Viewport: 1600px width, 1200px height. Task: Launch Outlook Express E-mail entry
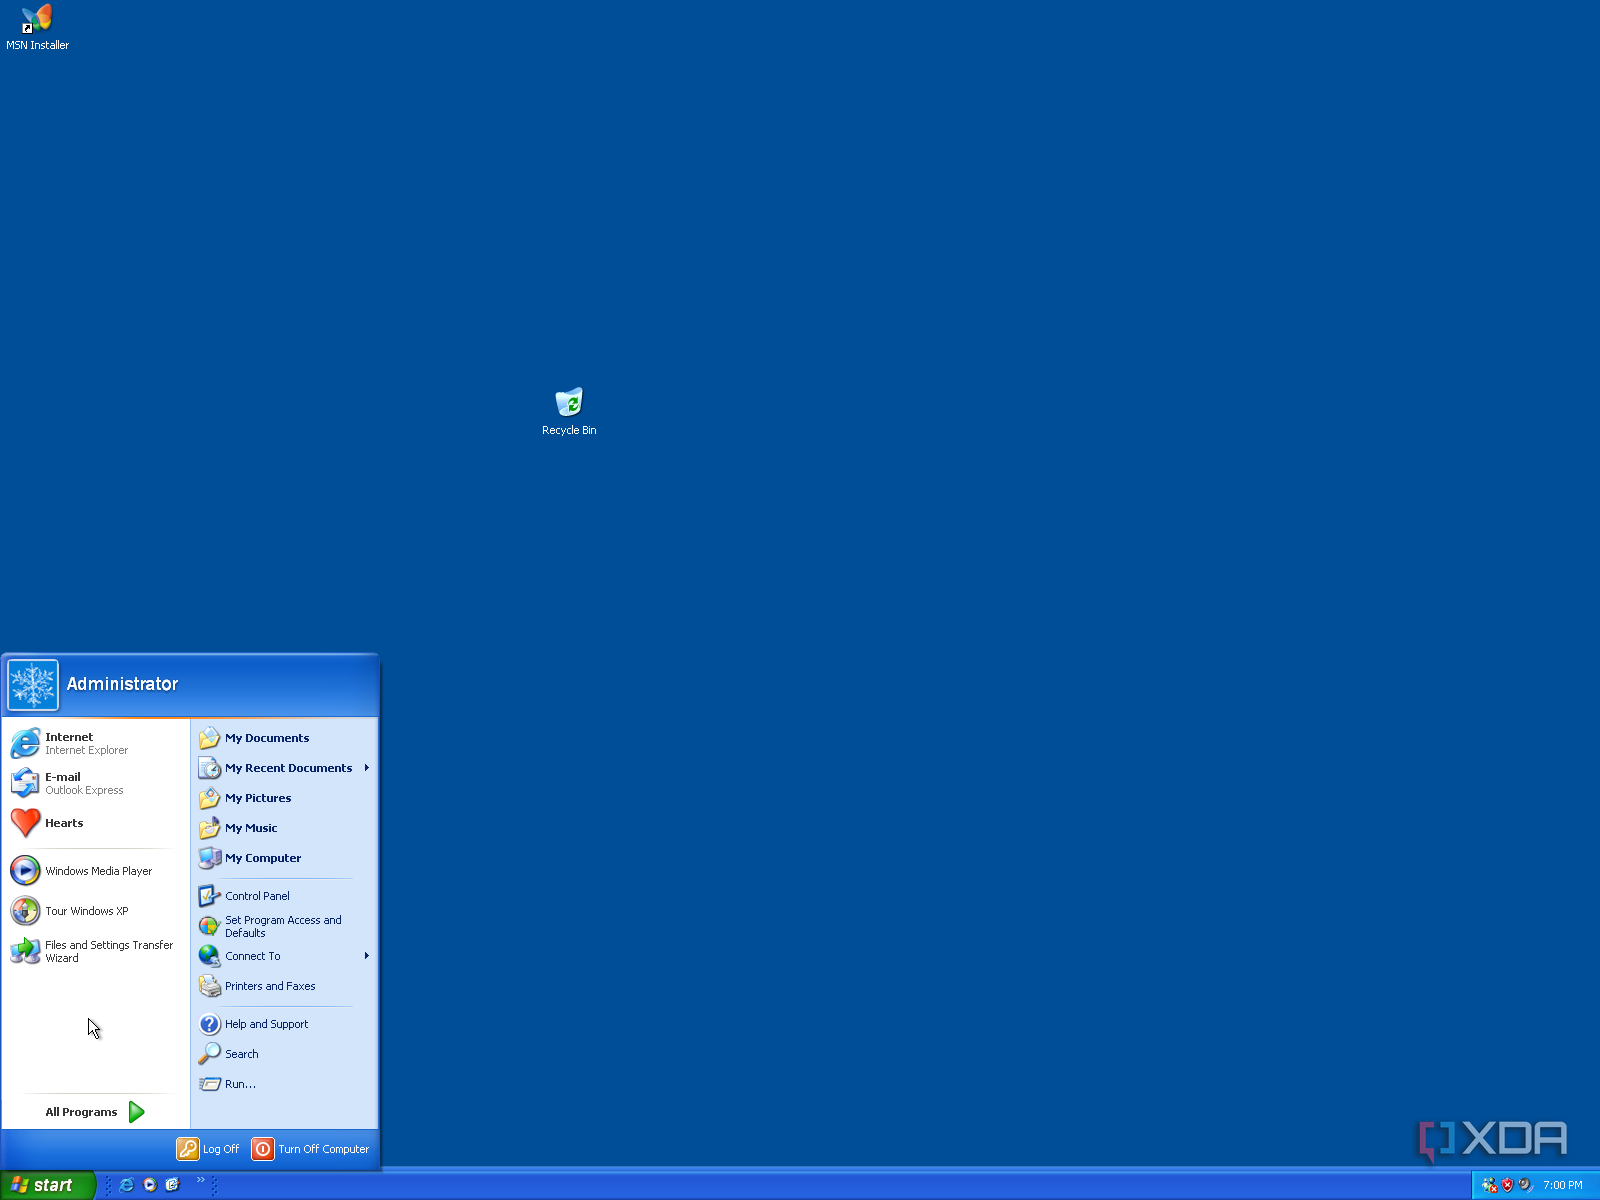[x=96, y=783]
